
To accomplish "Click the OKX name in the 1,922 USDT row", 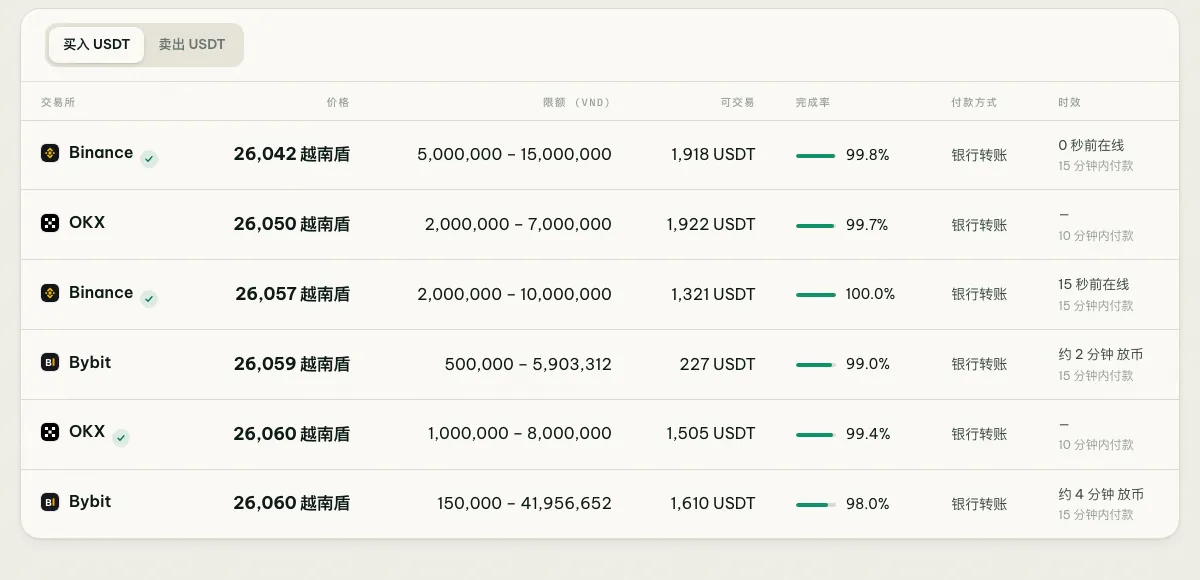I will (x=87, y=223).
